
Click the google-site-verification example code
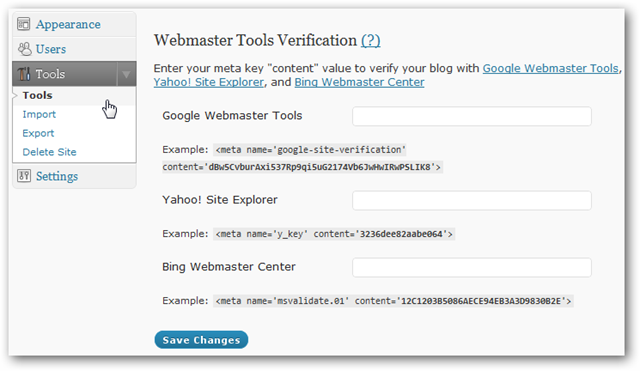(310, 150)
